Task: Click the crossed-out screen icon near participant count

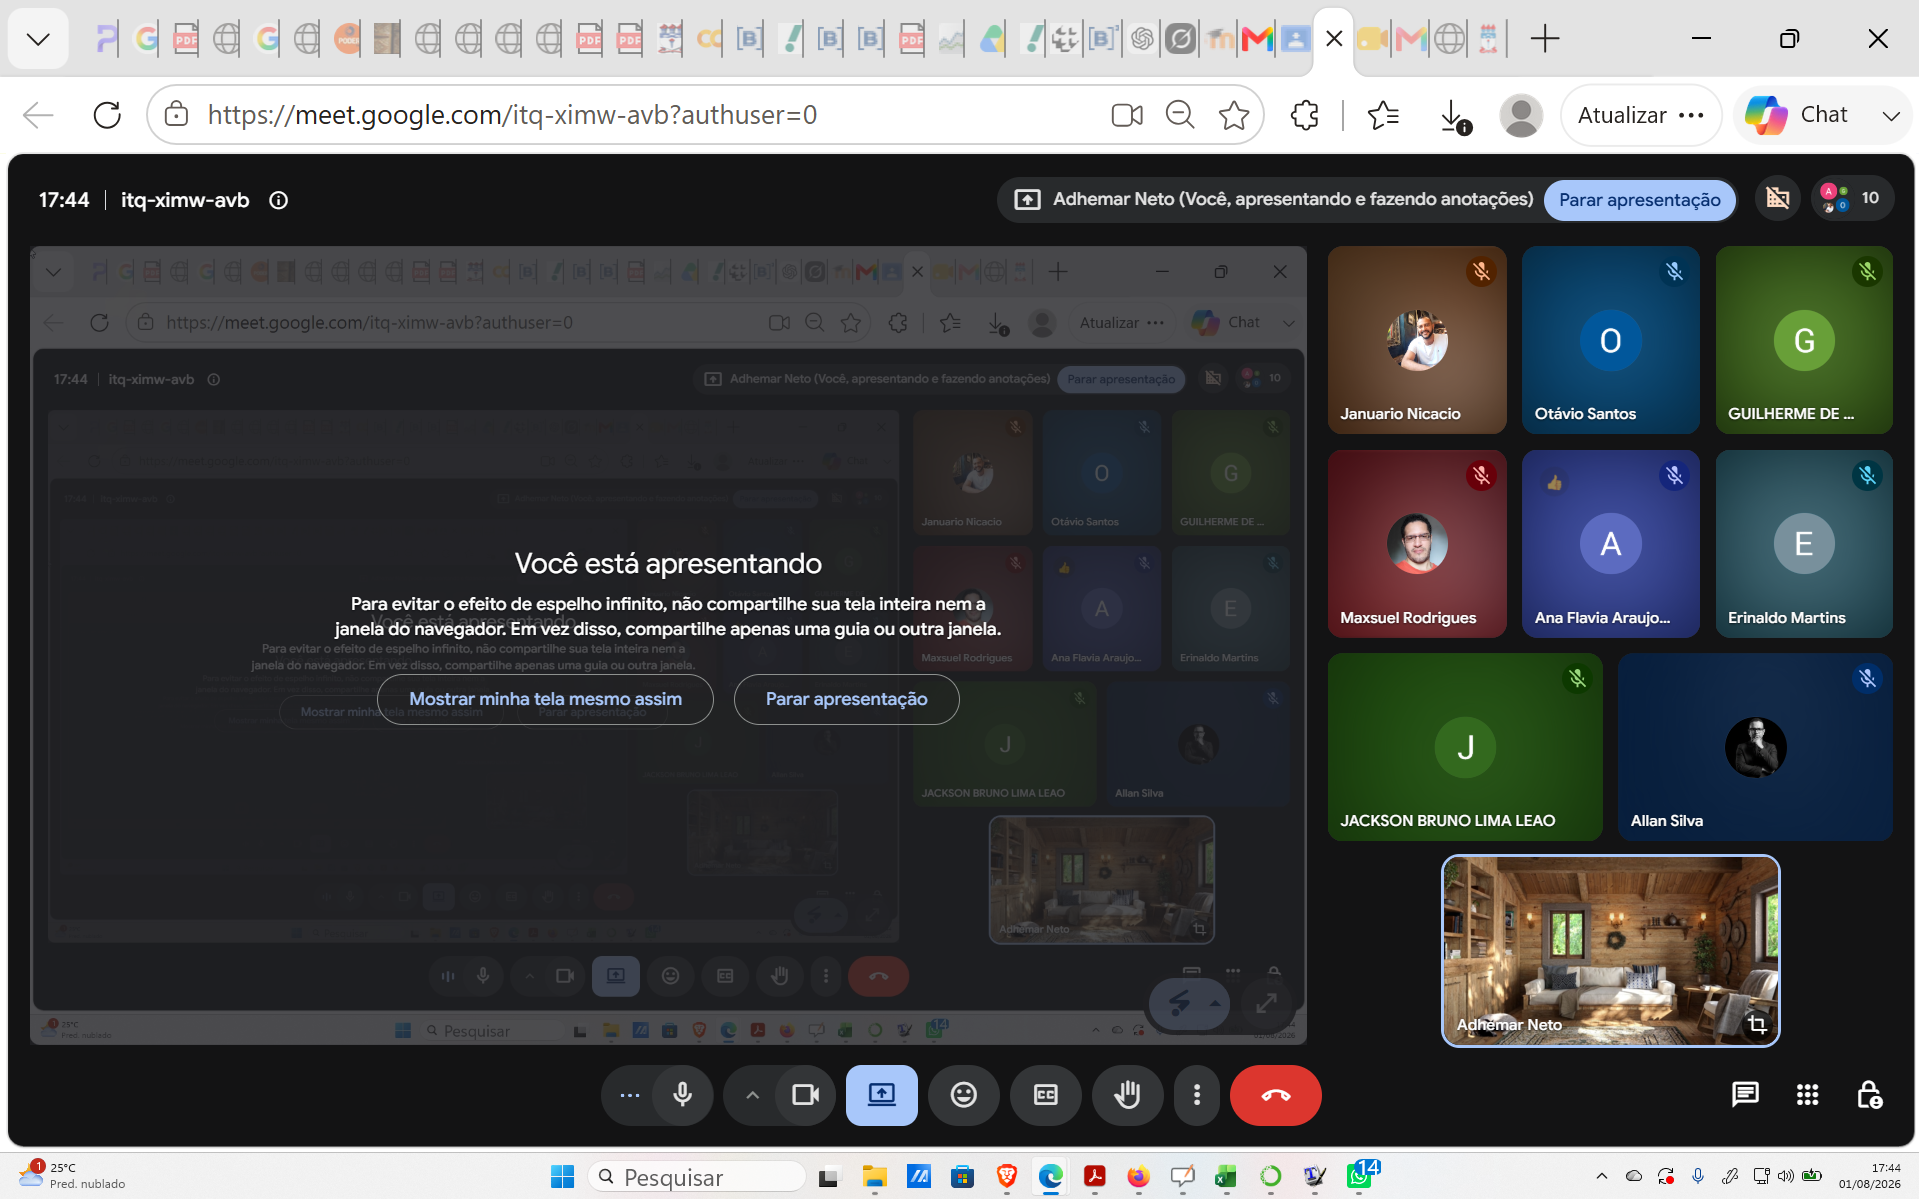Action: pyautogui.click(x=1777, y=198)
